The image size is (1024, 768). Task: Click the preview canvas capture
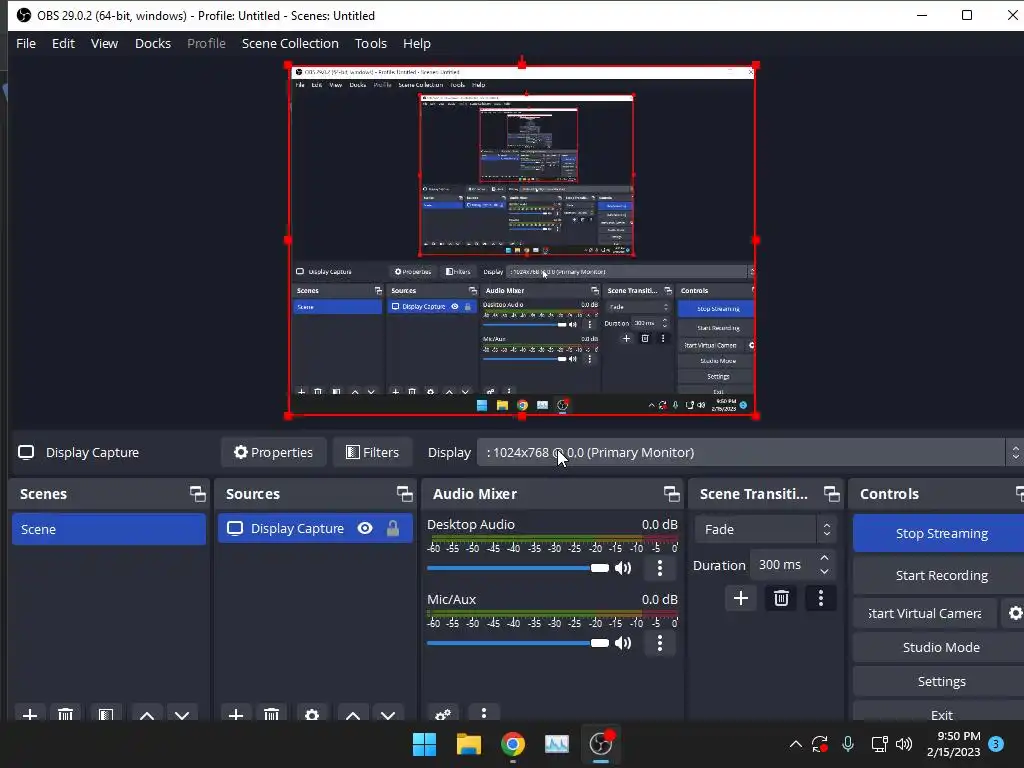(522, 240)
